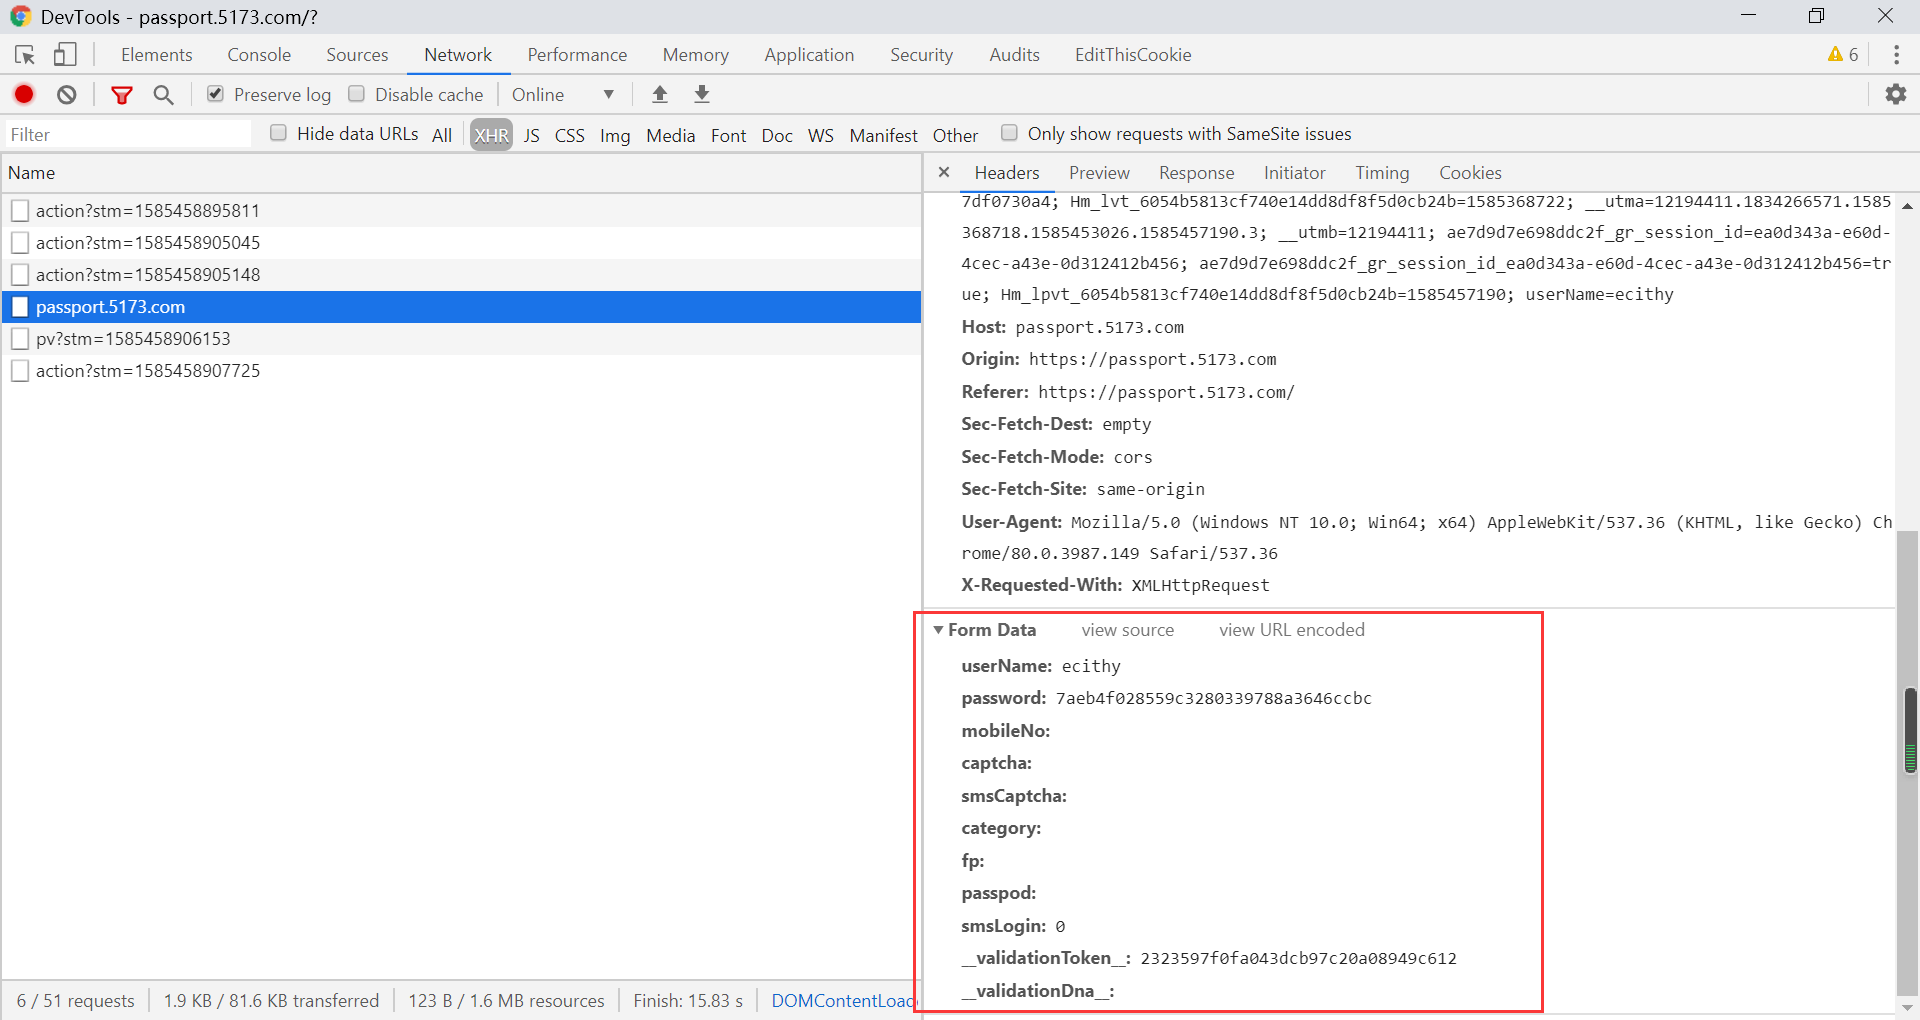
Task: Stop recording network log
Action: [24, 94]
